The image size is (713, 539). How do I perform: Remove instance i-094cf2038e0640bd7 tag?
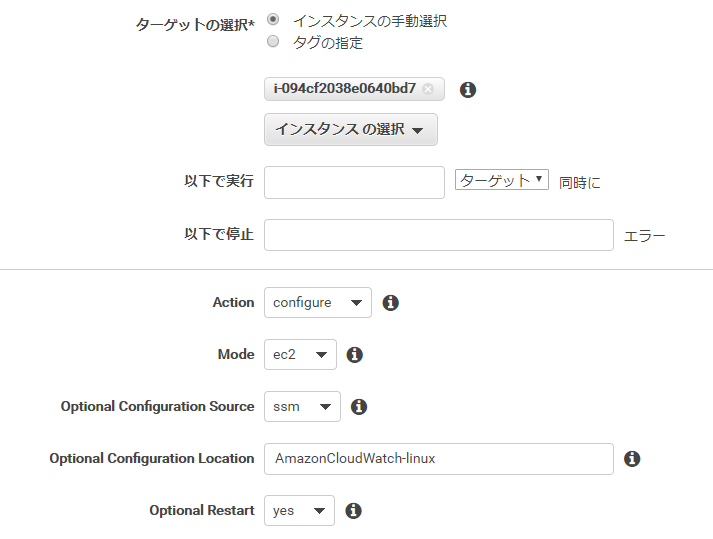[x=427, y=89]
